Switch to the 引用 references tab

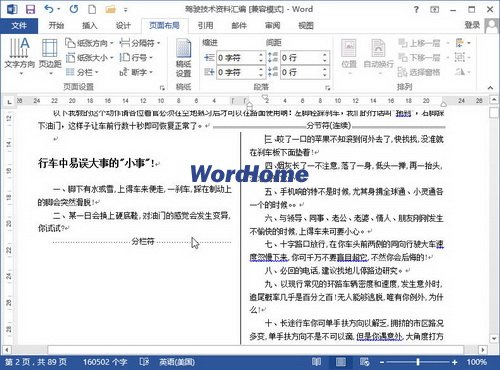click(205, 26)
